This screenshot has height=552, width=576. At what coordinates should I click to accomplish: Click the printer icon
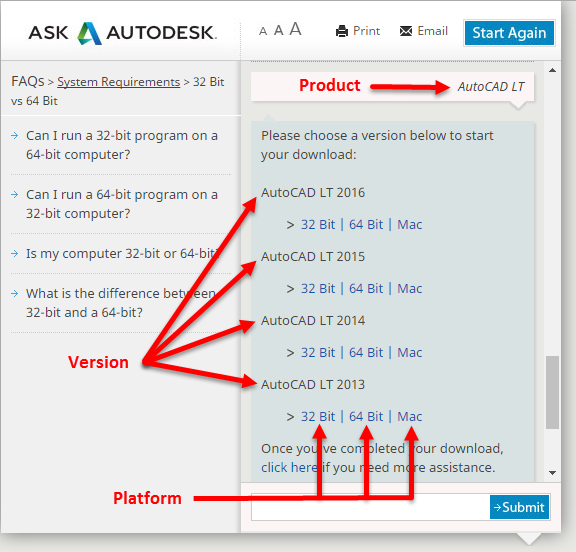342,31
